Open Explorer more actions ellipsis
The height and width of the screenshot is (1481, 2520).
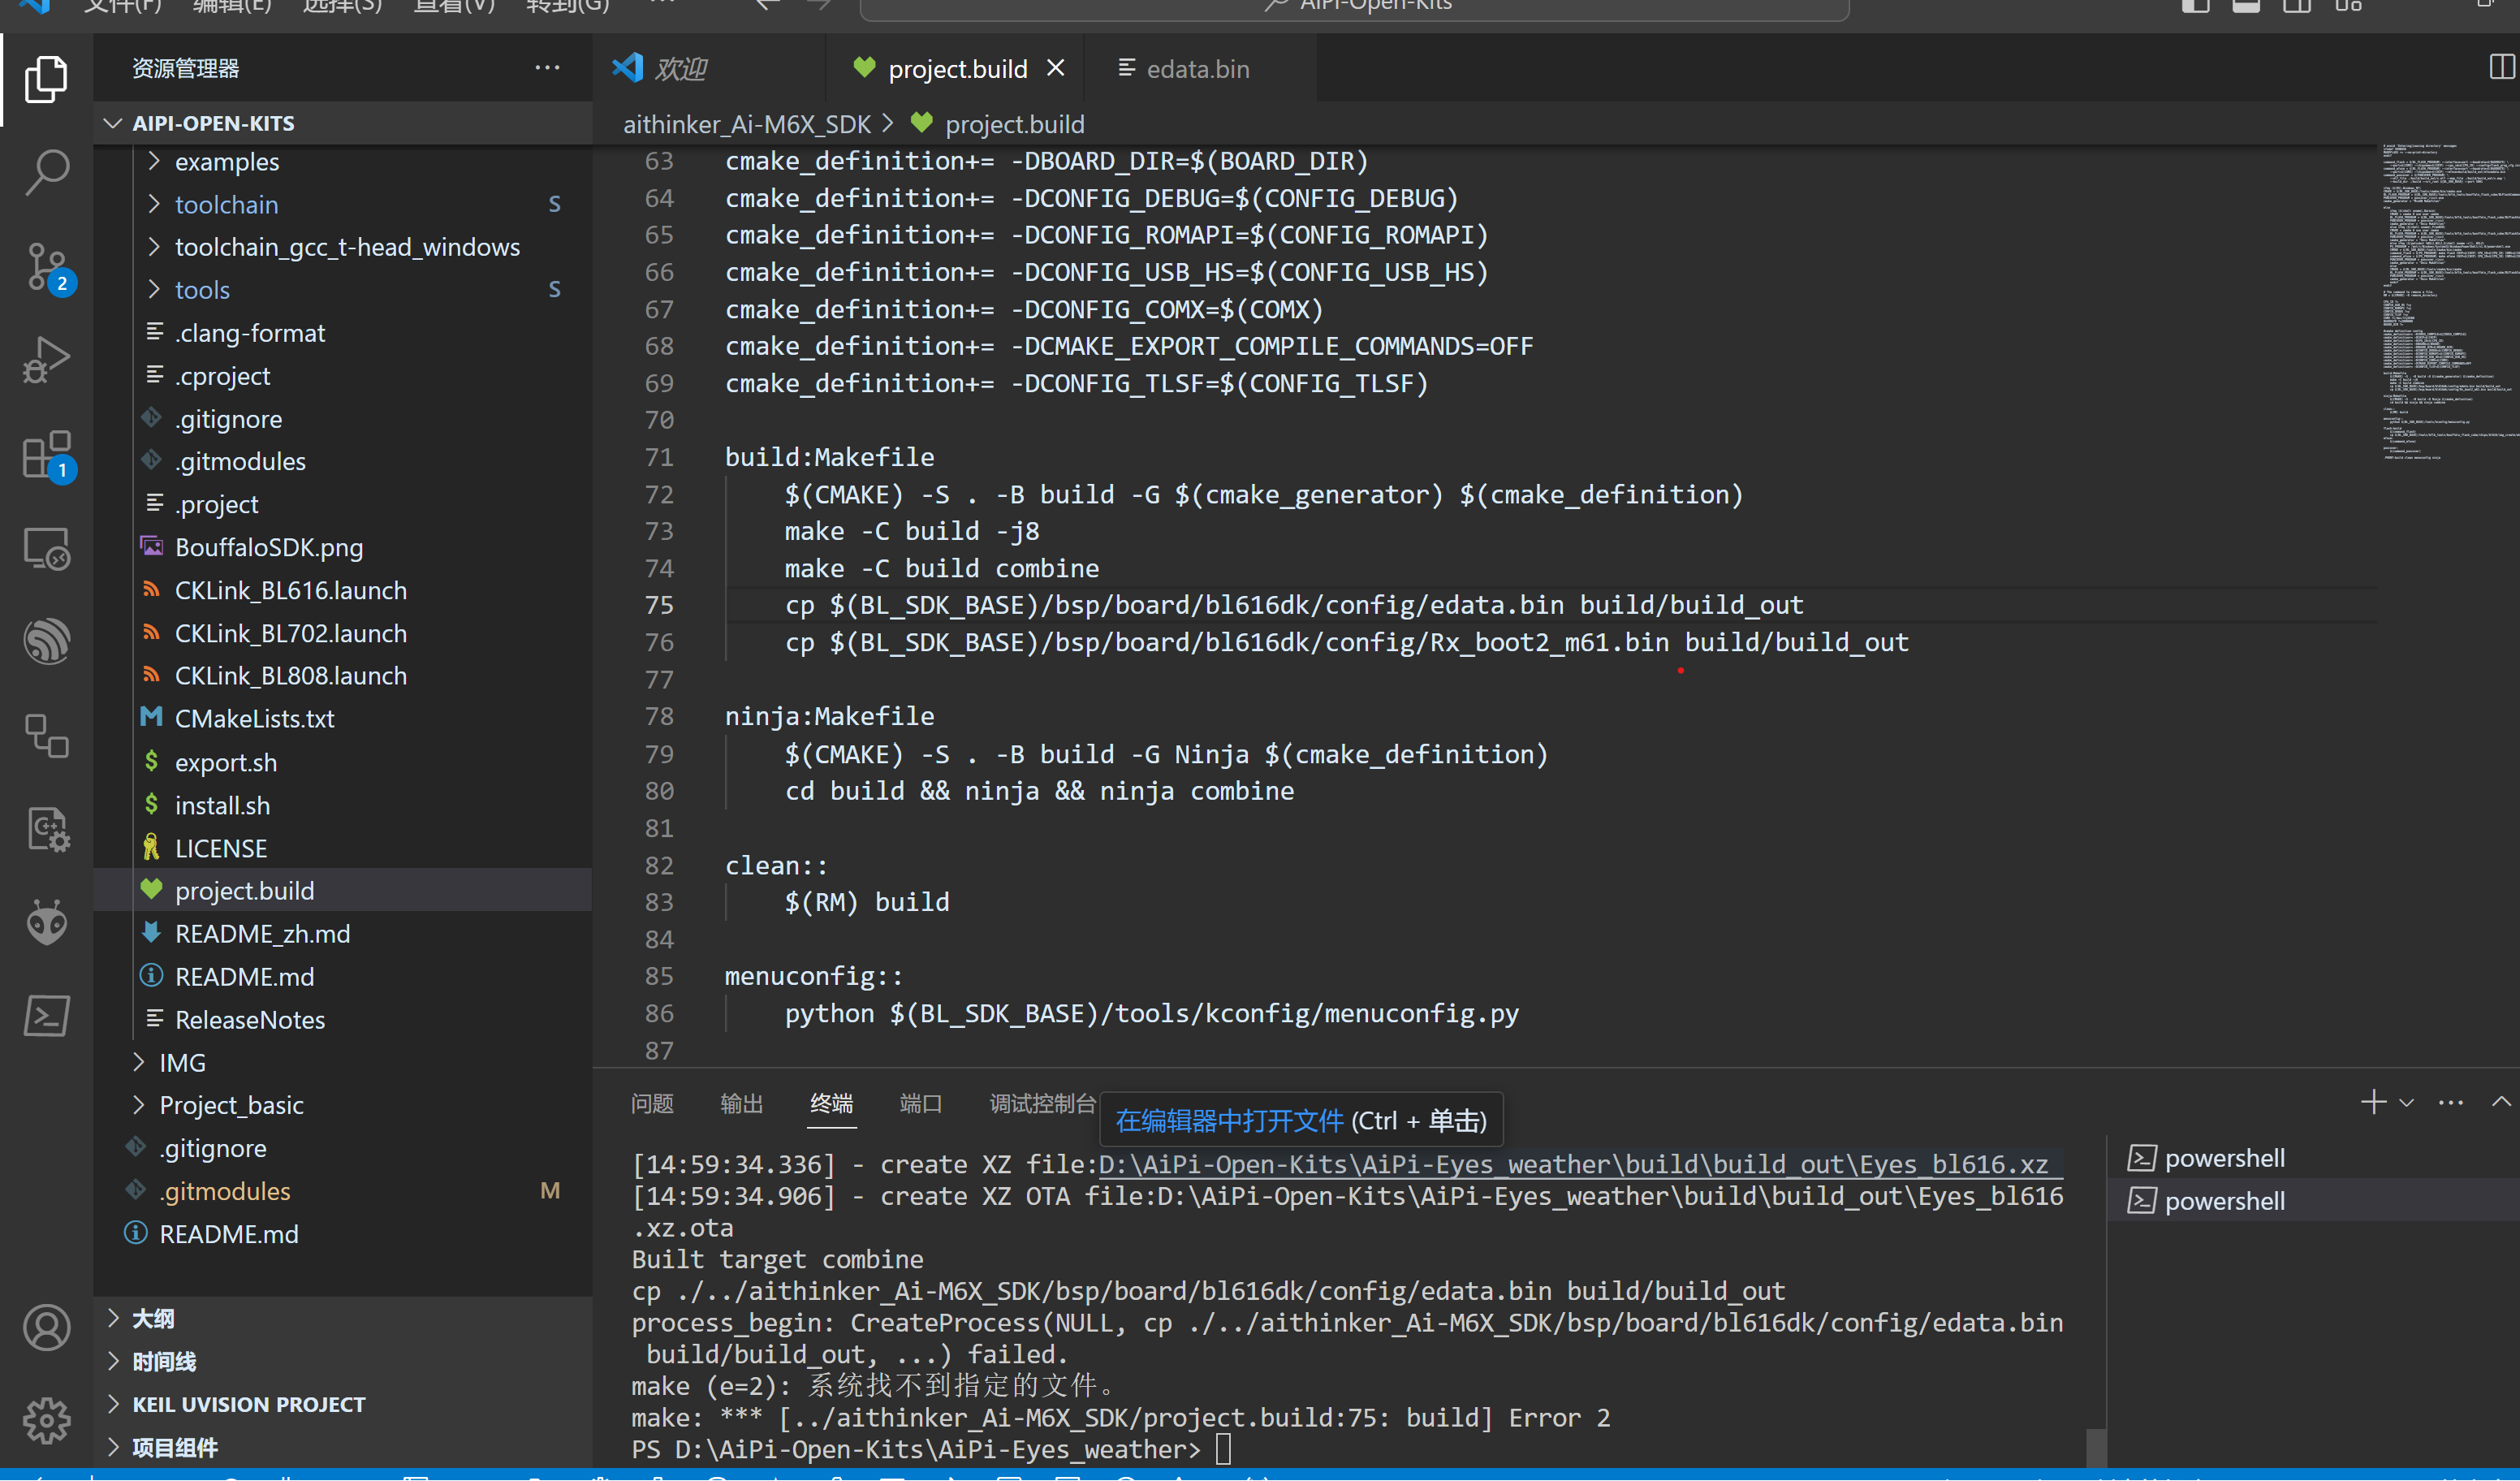click(x=547, y=68)
